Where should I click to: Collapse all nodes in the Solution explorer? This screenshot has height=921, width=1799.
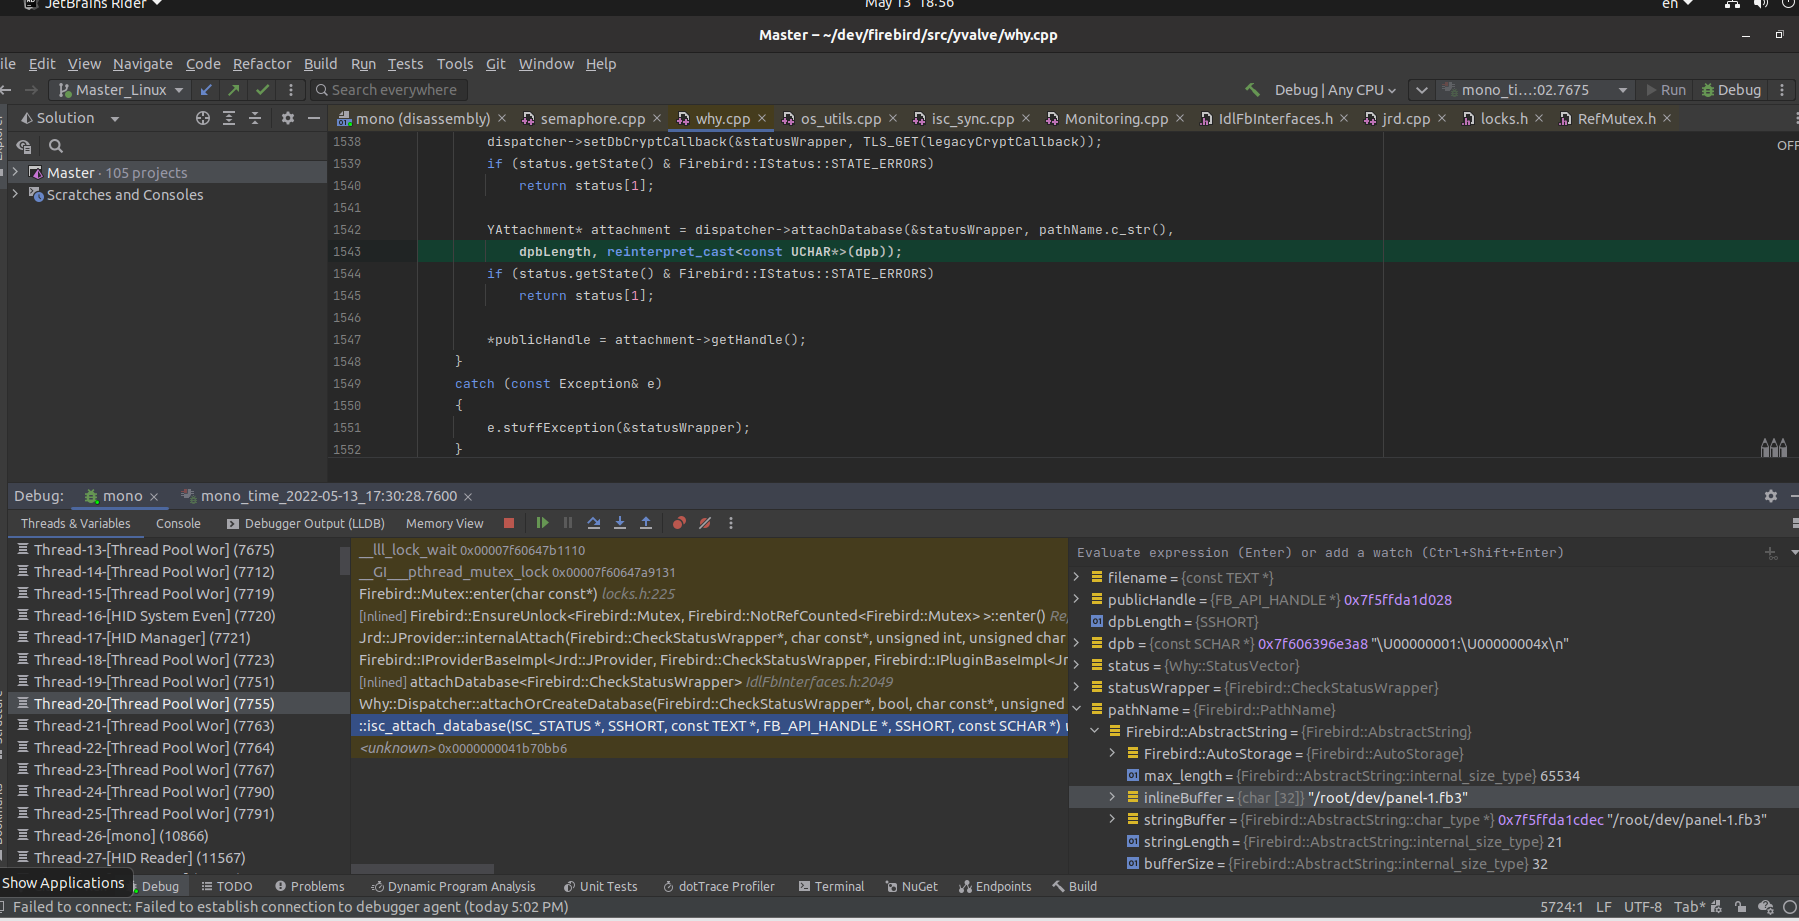(x=254, y=117)
